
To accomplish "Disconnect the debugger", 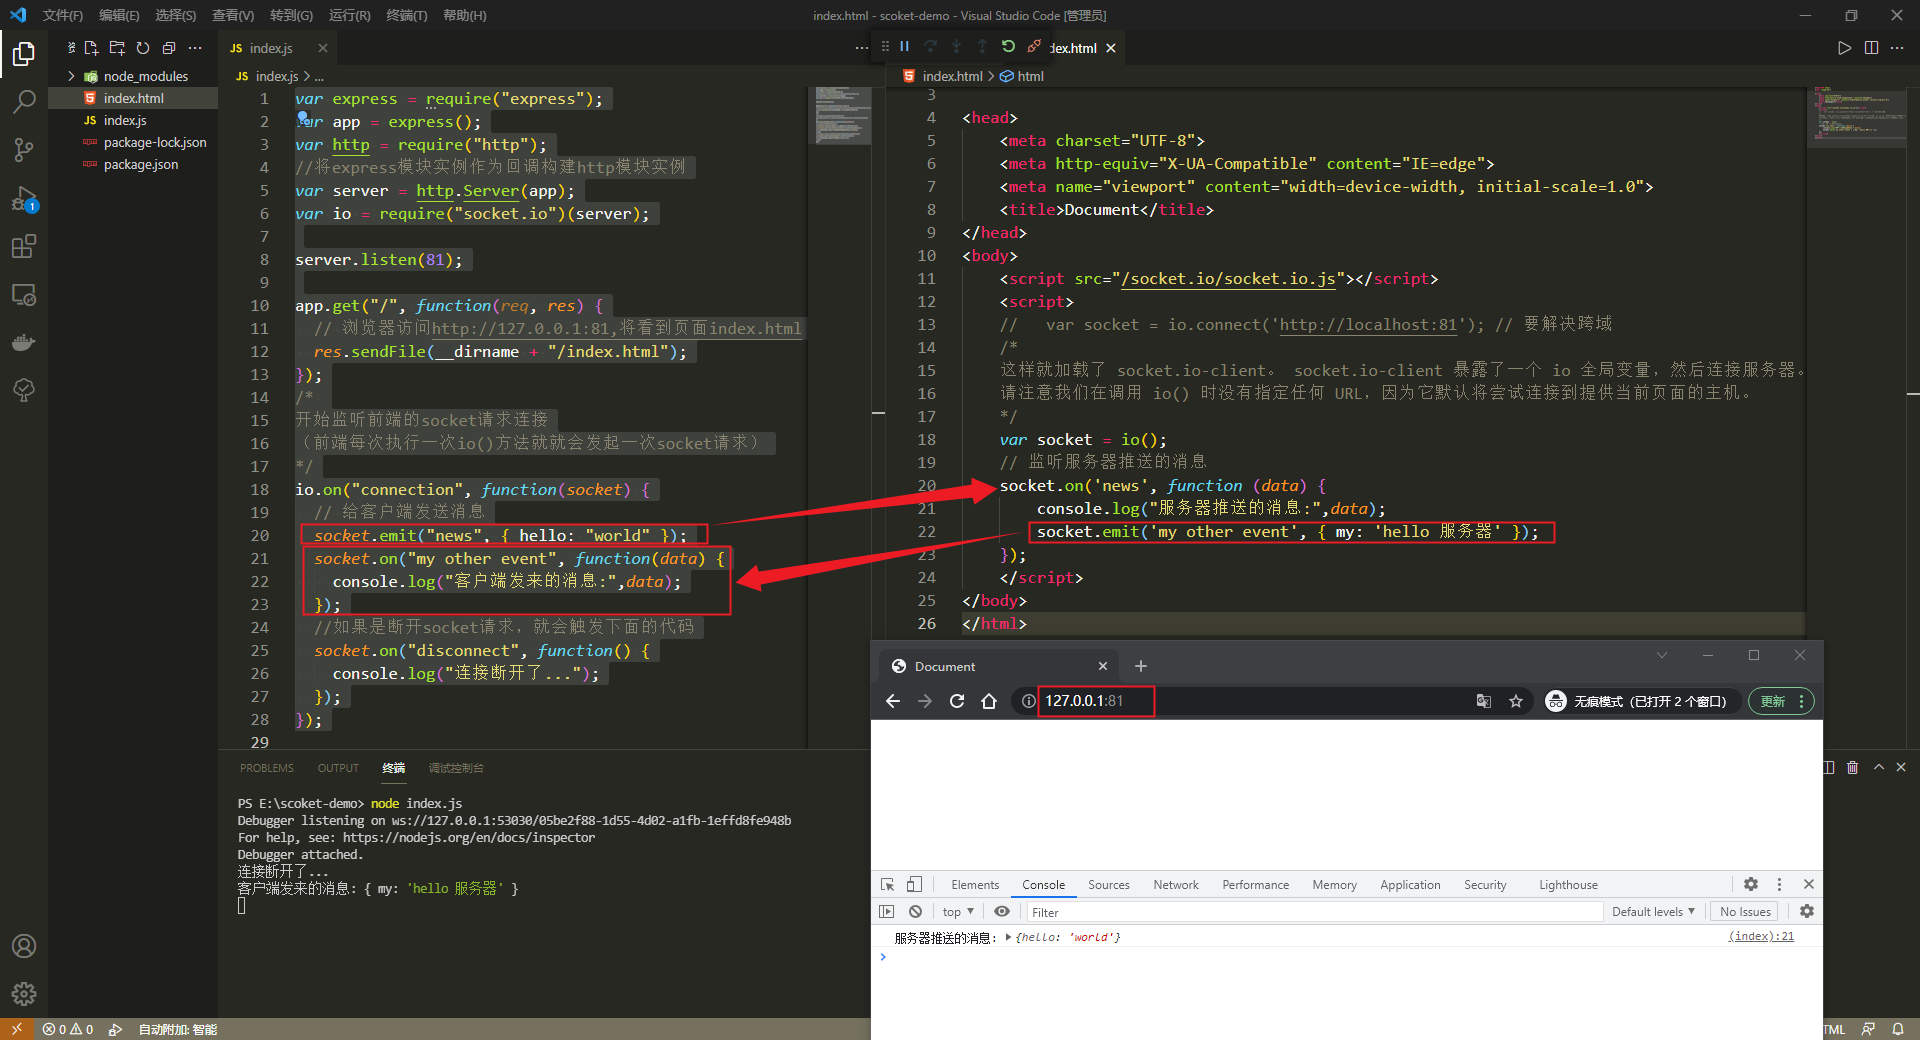I will tap(1034, 46).
